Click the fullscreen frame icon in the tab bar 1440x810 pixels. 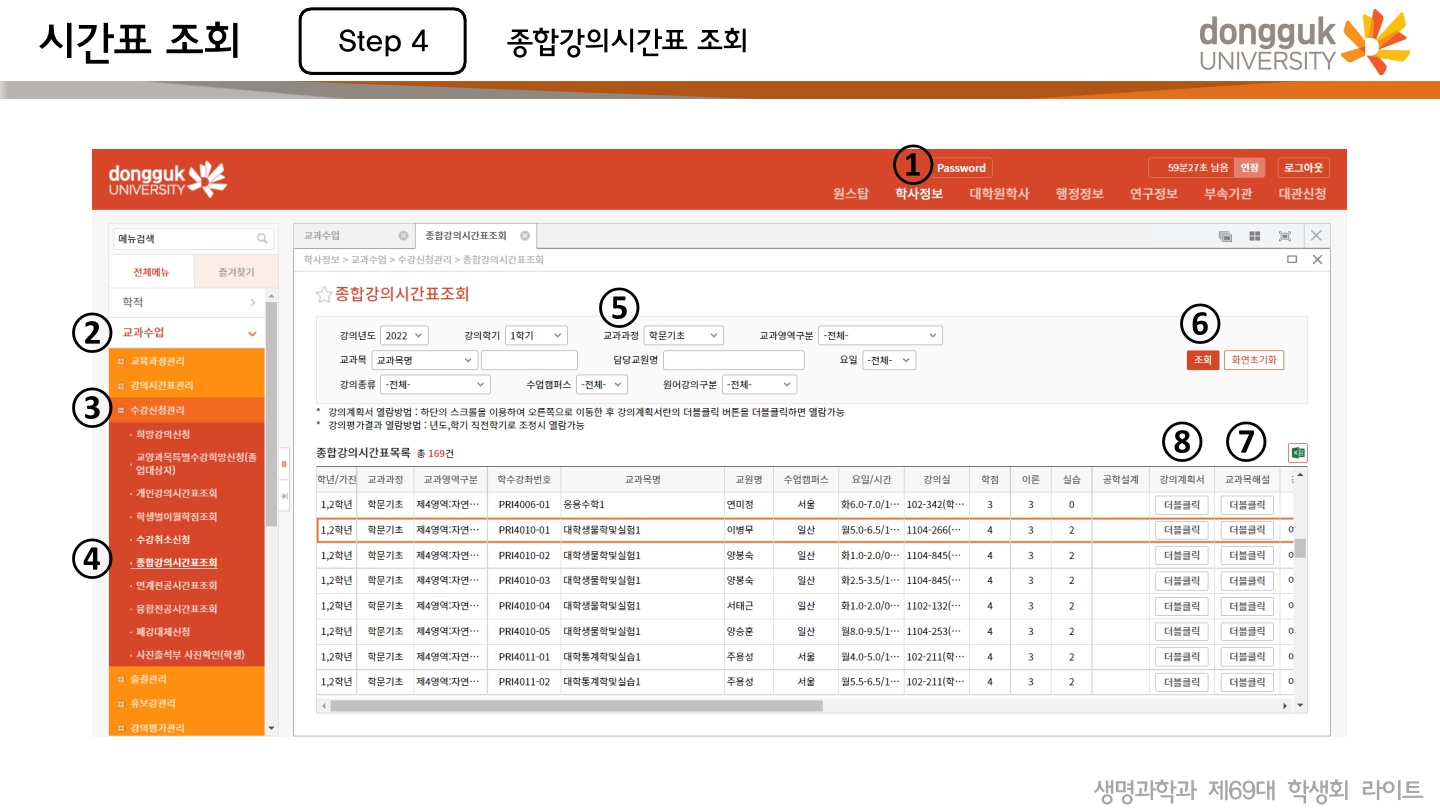point(1284,236)
